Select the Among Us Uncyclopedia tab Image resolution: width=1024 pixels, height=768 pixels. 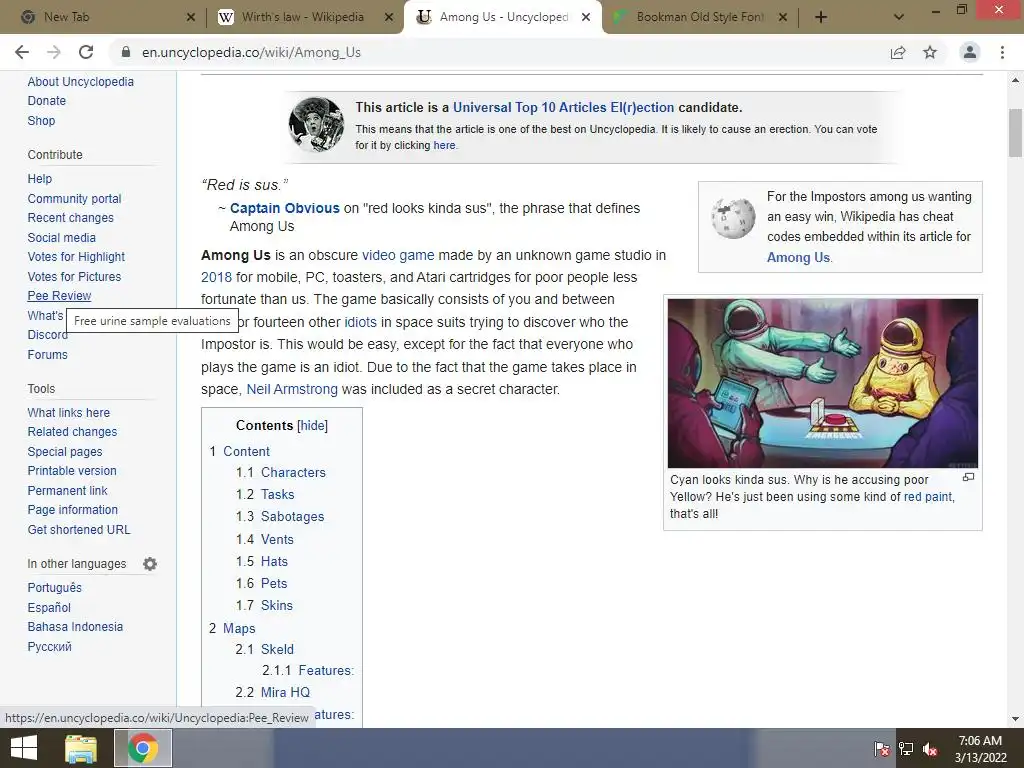tap(503, 17)
